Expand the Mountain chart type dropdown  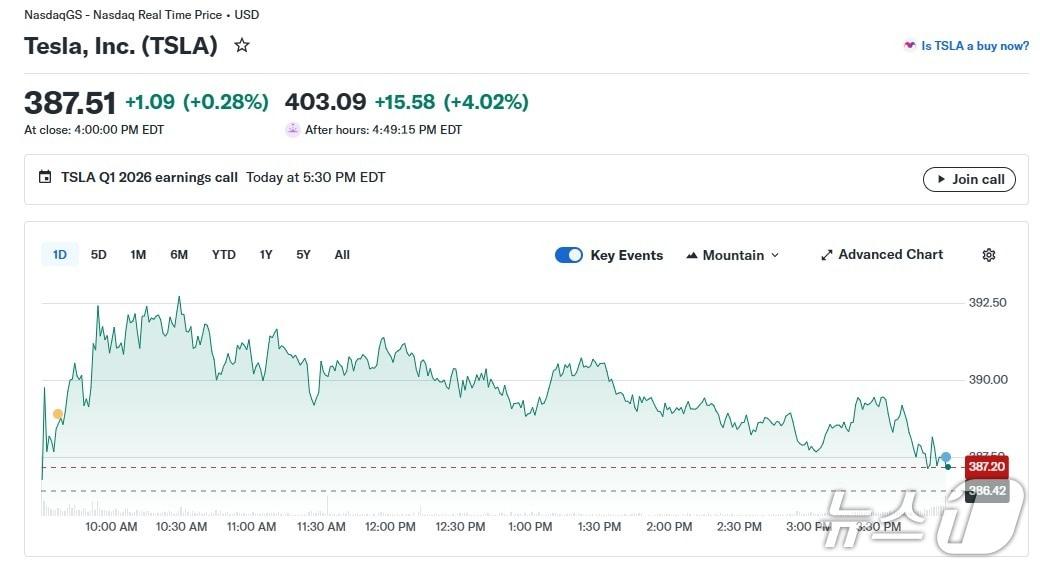click(733, 255)
